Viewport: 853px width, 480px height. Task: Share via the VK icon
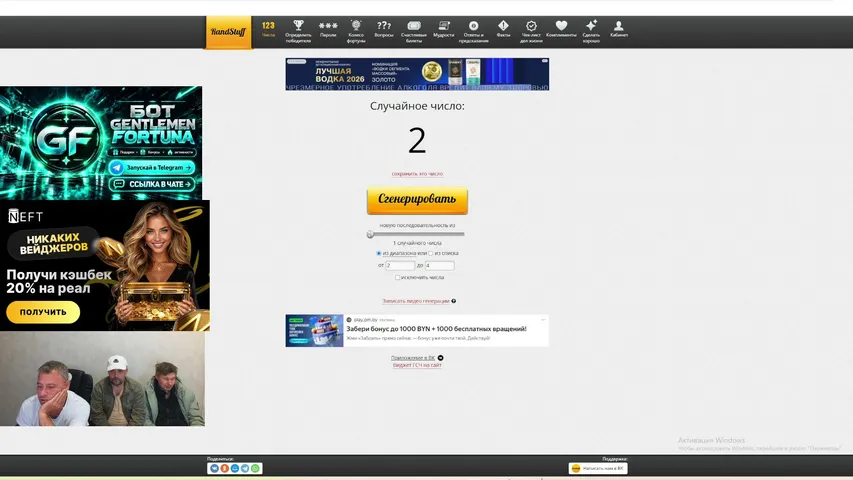click(x=214, y=469)
